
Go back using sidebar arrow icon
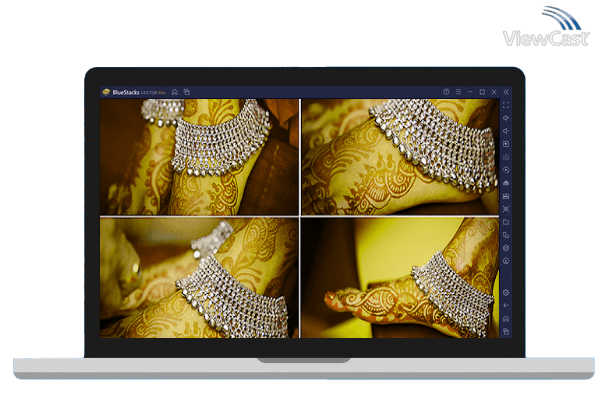506,306
